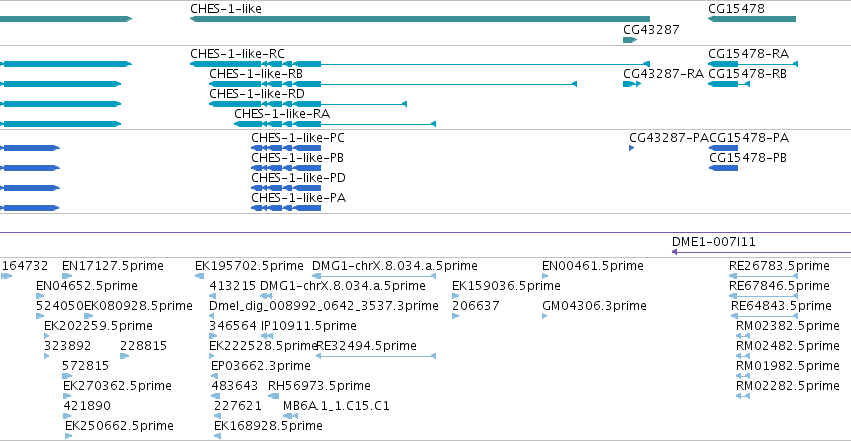Select the EST label 206637

click(x=475, y=306)
